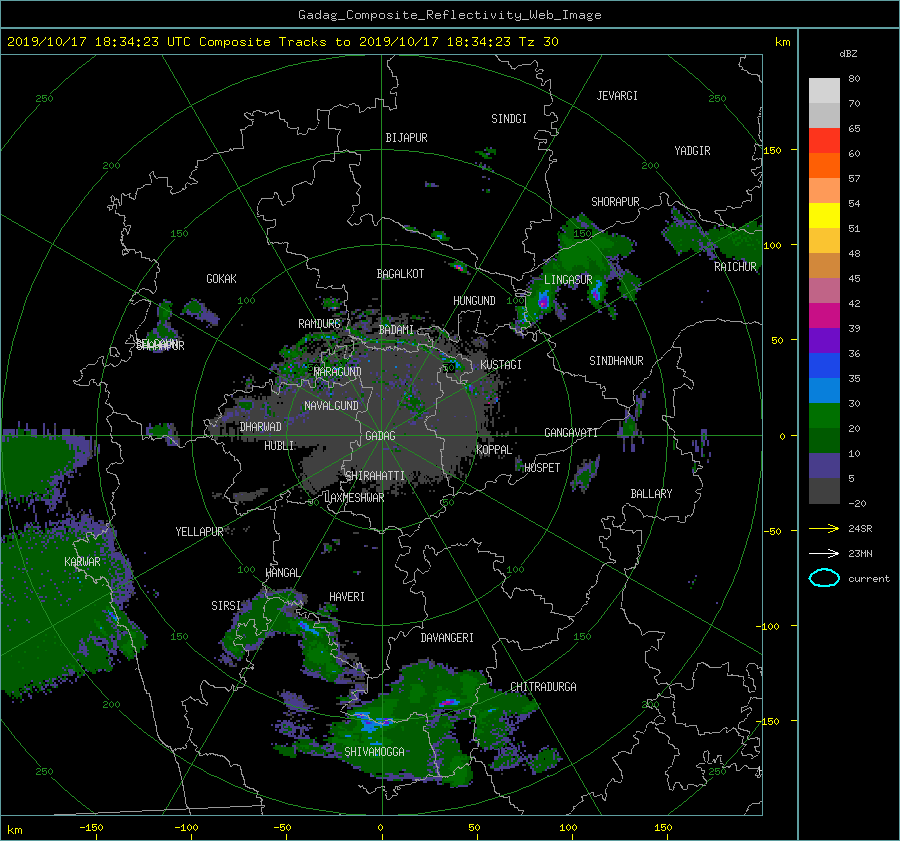Screen dimensions: 900x841
Task: Pick the purple 39 dBZ legend swatch
Action: point(824,340)
